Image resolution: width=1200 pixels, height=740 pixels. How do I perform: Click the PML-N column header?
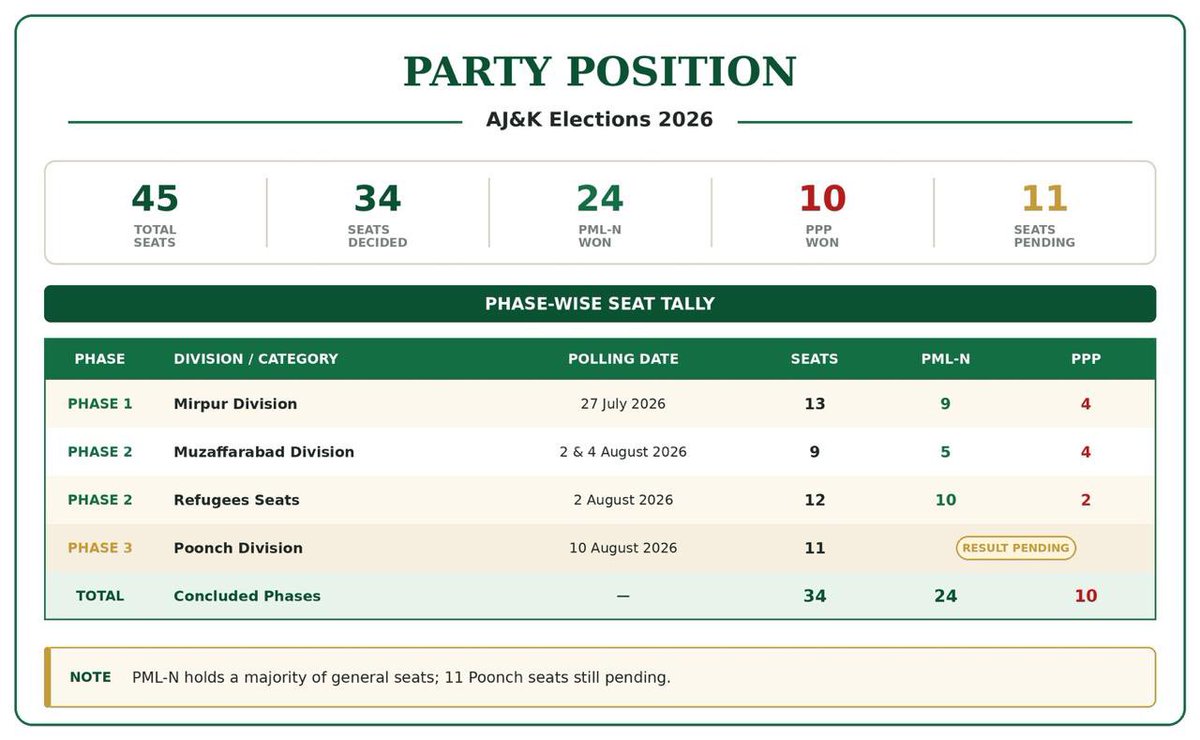(945, 359)
